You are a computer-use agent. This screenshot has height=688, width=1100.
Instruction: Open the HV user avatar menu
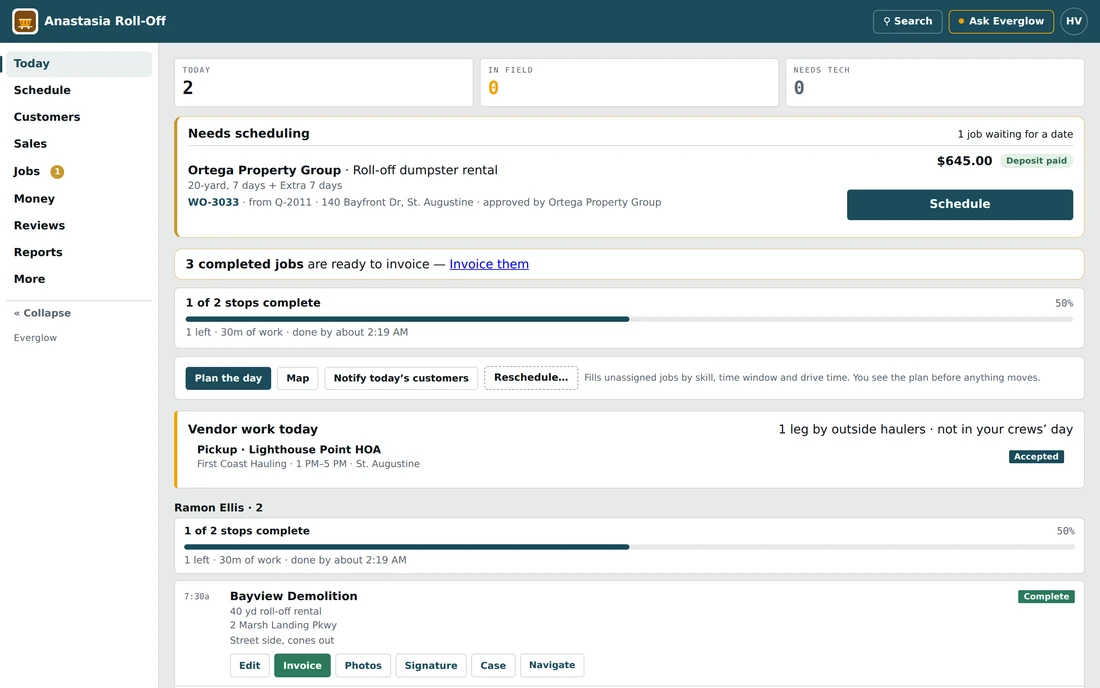pyautogui.click(x=1073, y=21)
